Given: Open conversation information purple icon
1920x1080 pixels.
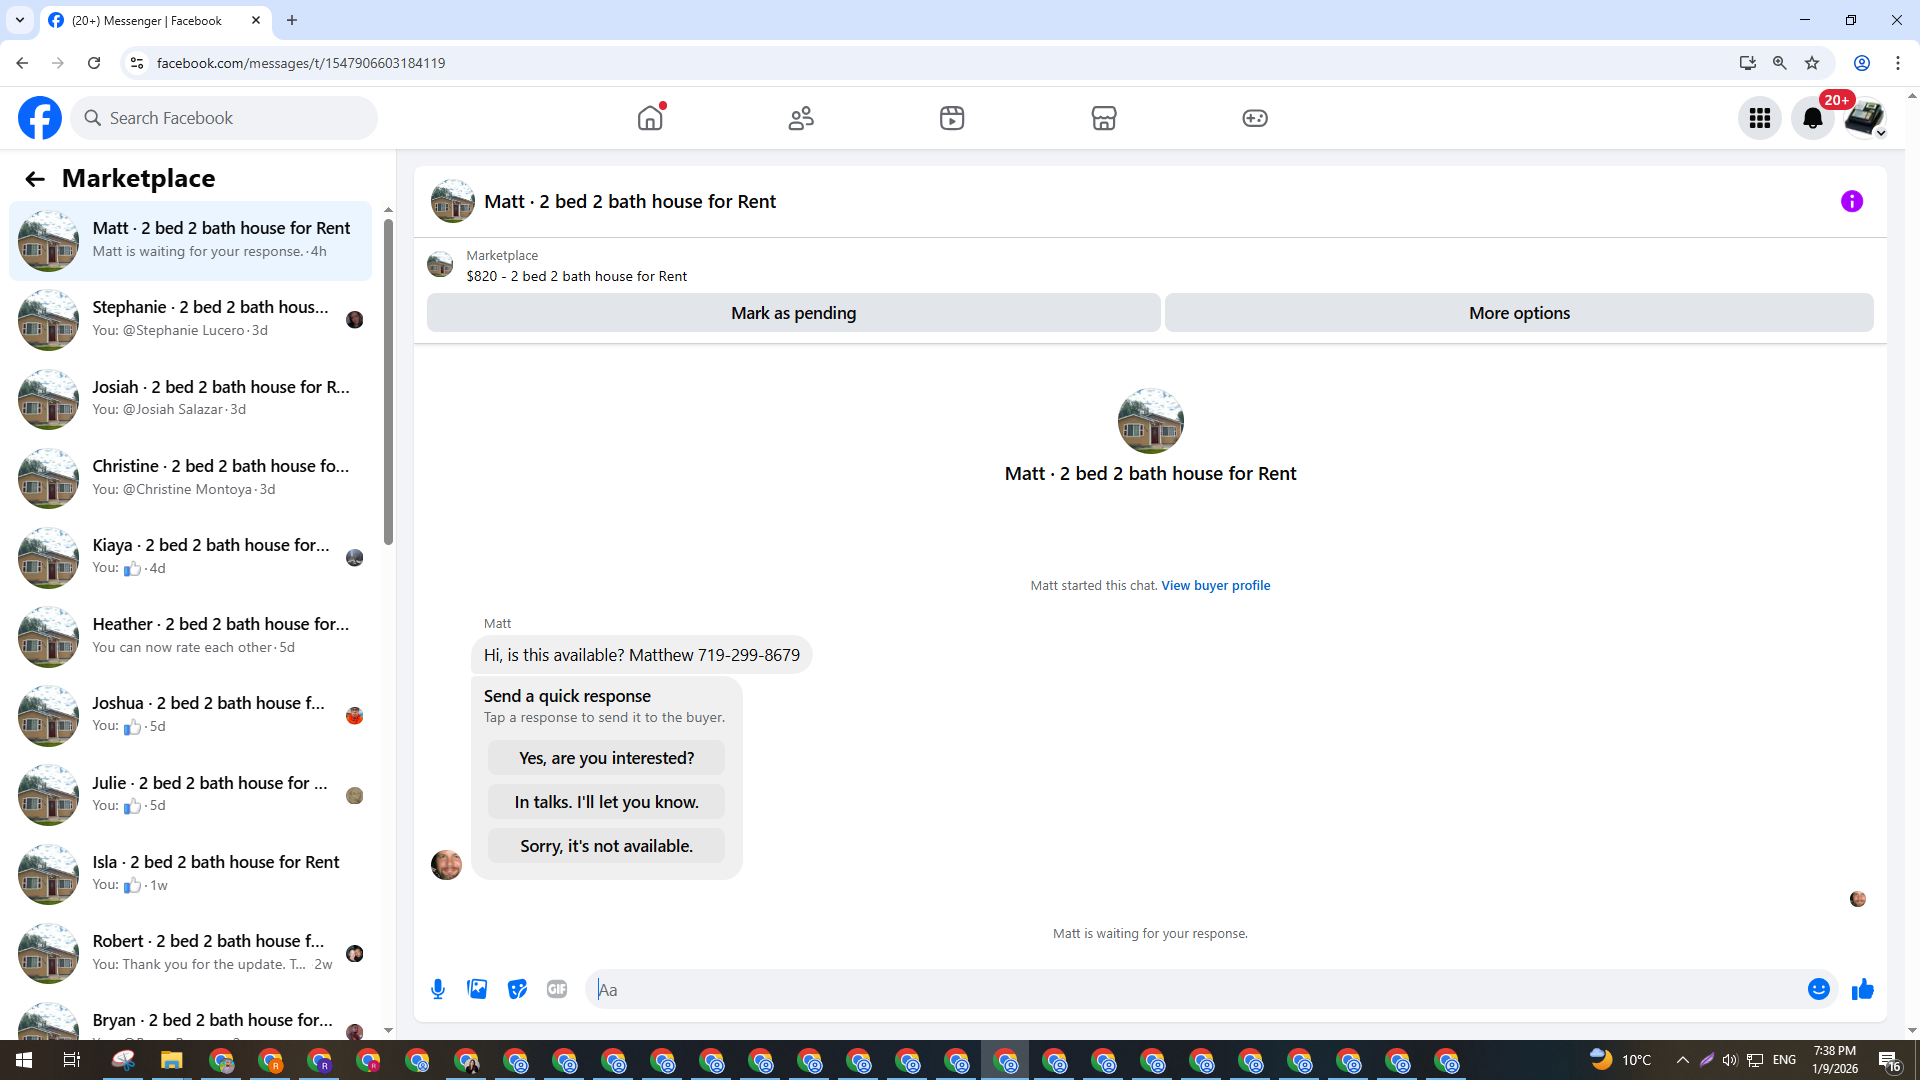Looking at the screenshot, I should (1851, 201).
